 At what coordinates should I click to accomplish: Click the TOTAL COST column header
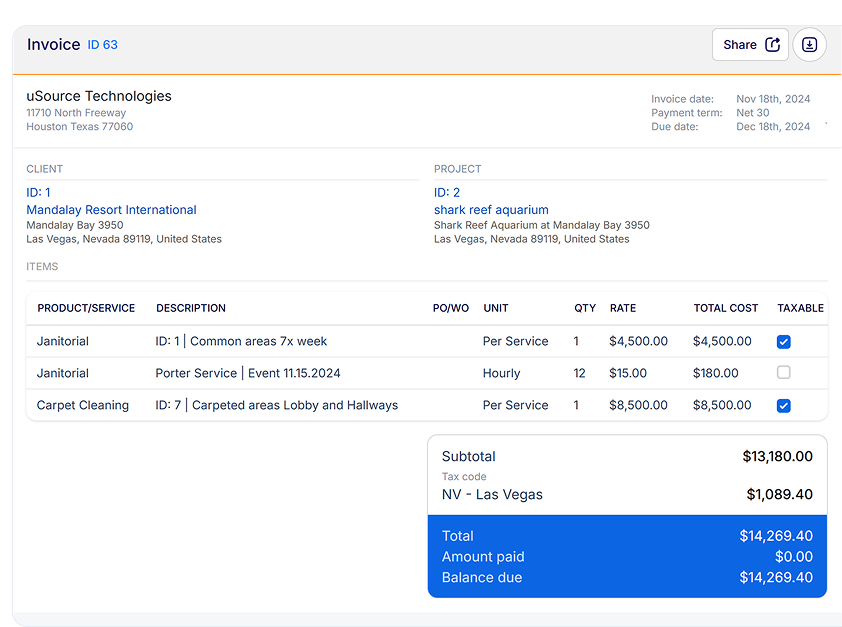click(725, 308)
